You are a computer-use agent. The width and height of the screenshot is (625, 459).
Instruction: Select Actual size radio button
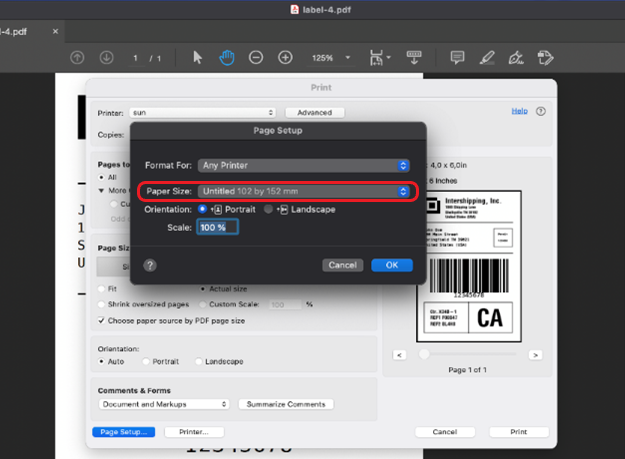[x=203, y=288]
